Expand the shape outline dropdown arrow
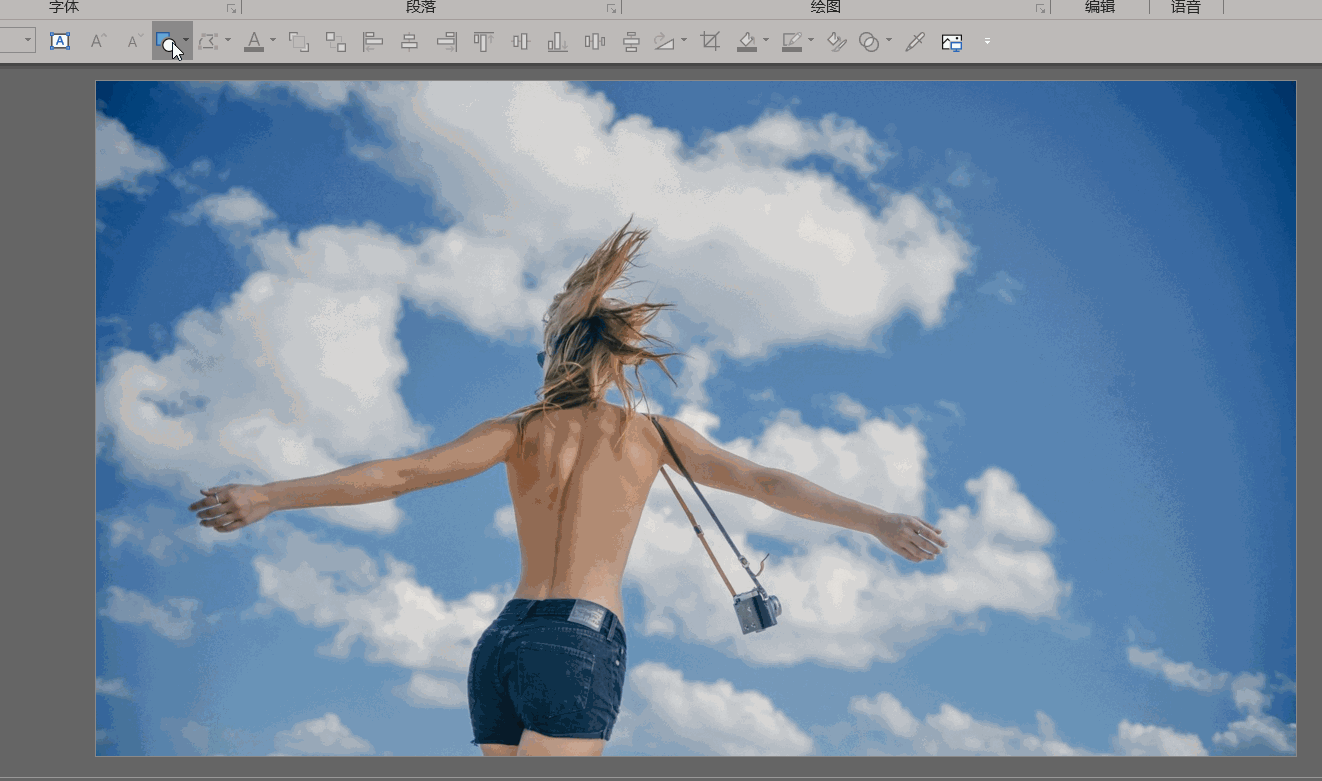 coord(811,41)
